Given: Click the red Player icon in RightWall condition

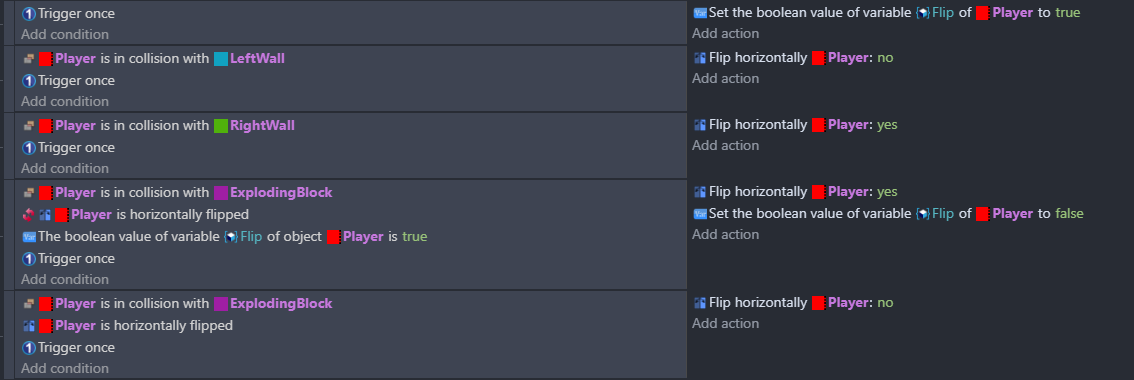Looking at the screenshot, I should pos(46,125).
